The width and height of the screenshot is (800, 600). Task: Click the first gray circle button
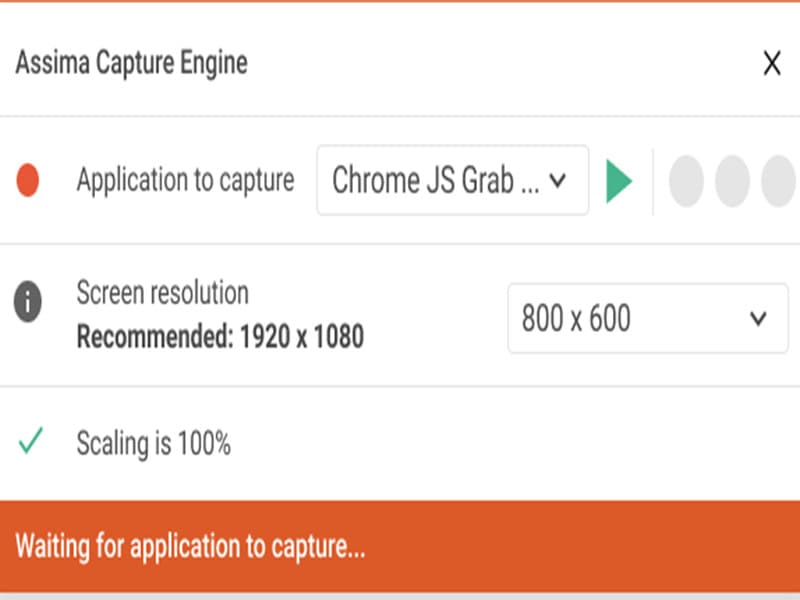[x=686, y=182]
